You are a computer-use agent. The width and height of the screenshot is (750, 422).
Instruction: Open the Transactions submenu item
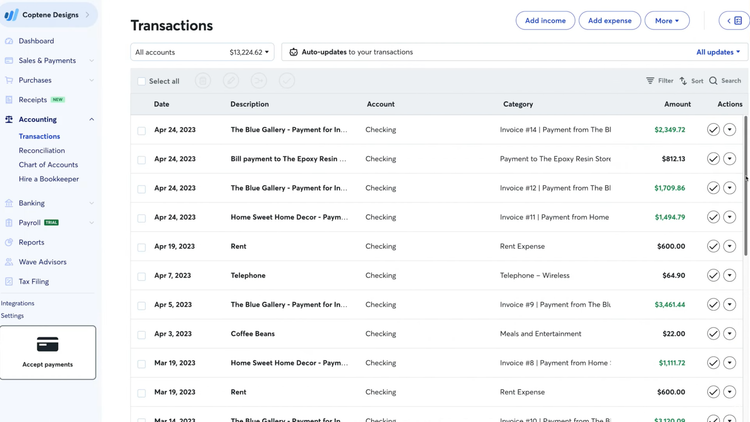[x=39, y=136]
